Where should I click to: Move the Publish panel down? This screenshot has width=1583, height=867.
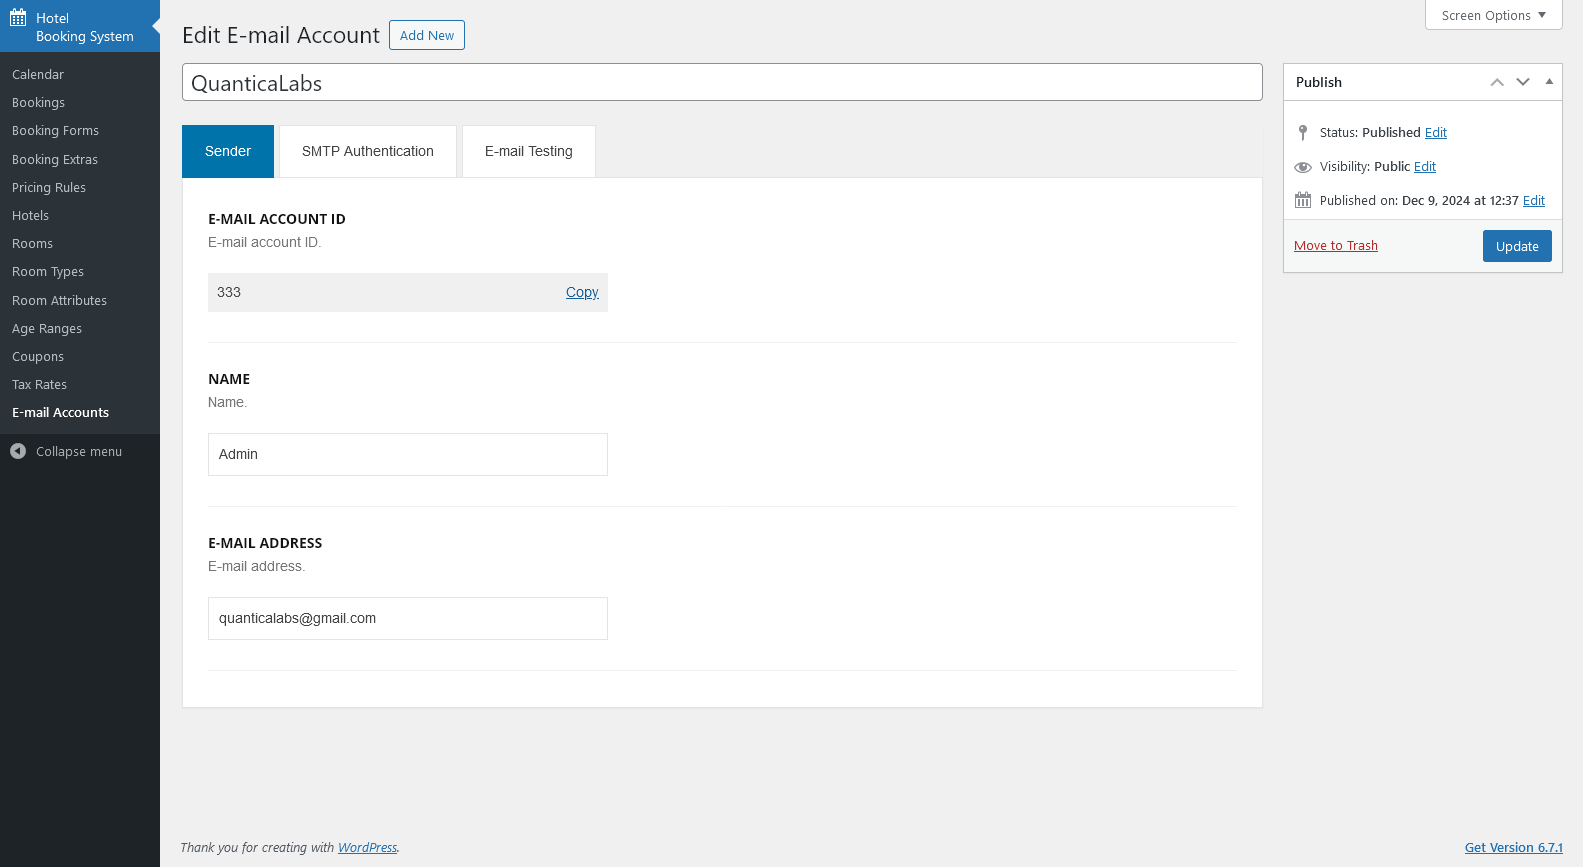click(x=1523, y=83)
